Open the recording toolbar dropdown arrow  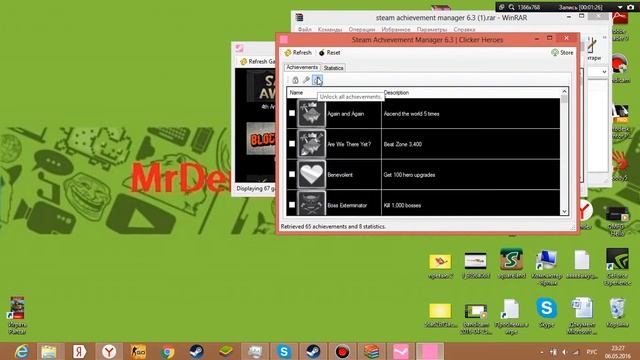620,7
